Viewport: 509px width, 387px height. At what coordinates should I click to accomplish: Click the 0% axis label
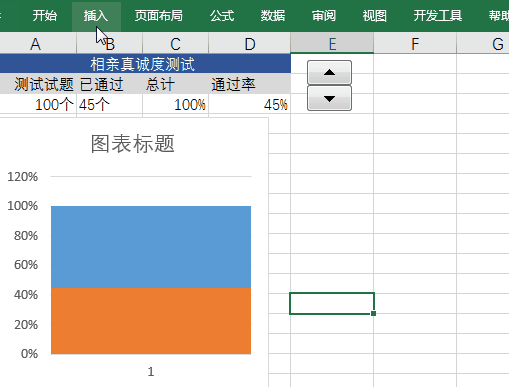pos(29,354)
